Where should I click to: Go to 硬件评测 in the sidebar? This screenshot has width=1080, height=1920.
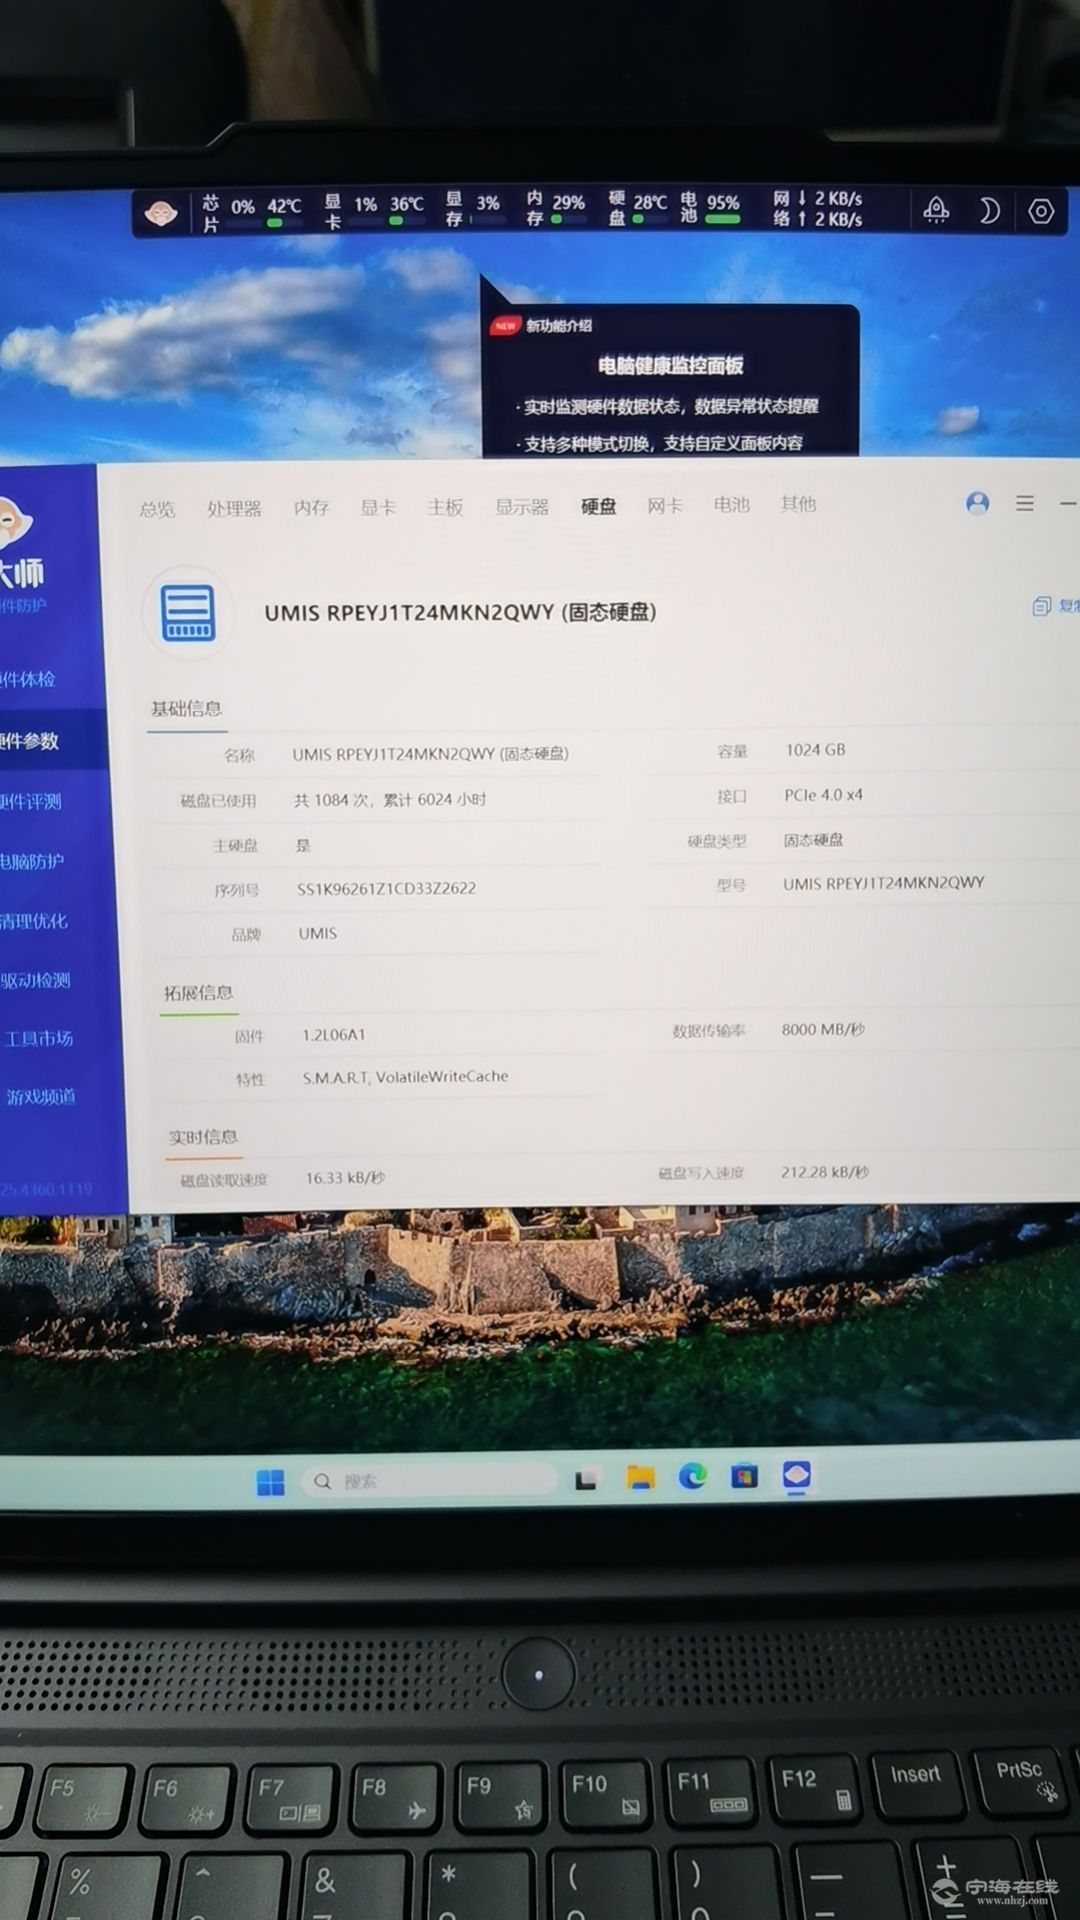[32, 801]
